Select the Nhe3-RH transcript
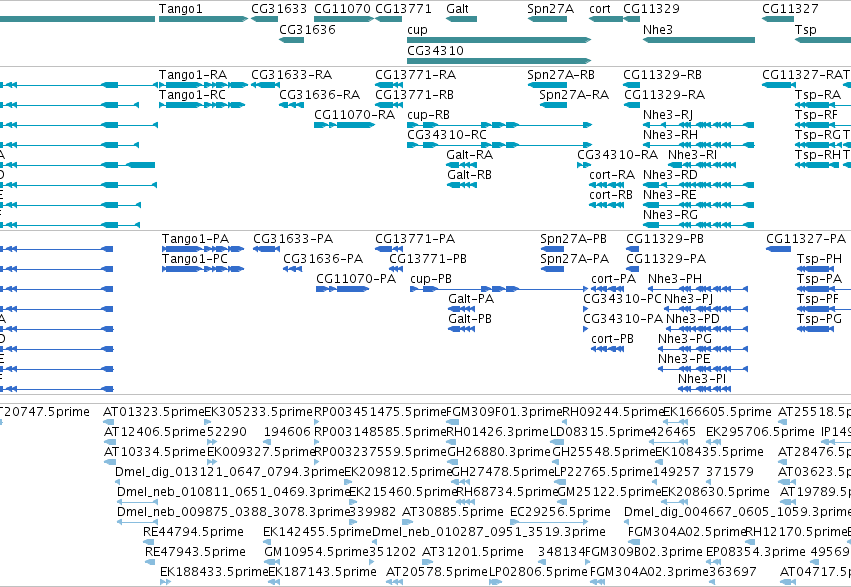851x587 pixels. [x=698, y=145]
